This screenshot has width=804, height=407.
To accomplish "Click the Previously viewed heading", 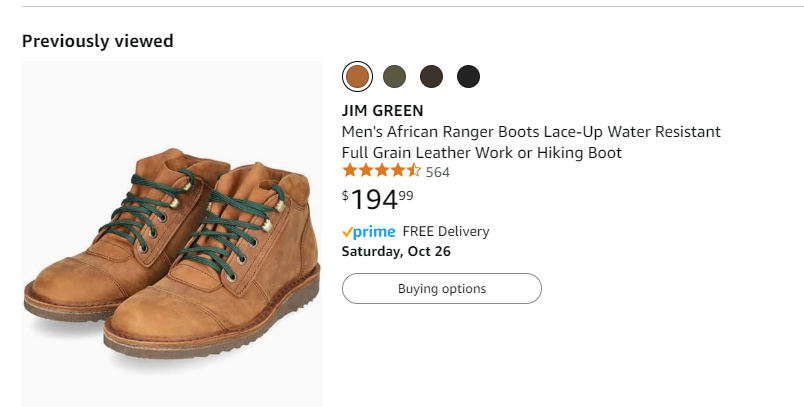I will pyautogui.click(x=98, y=41).
